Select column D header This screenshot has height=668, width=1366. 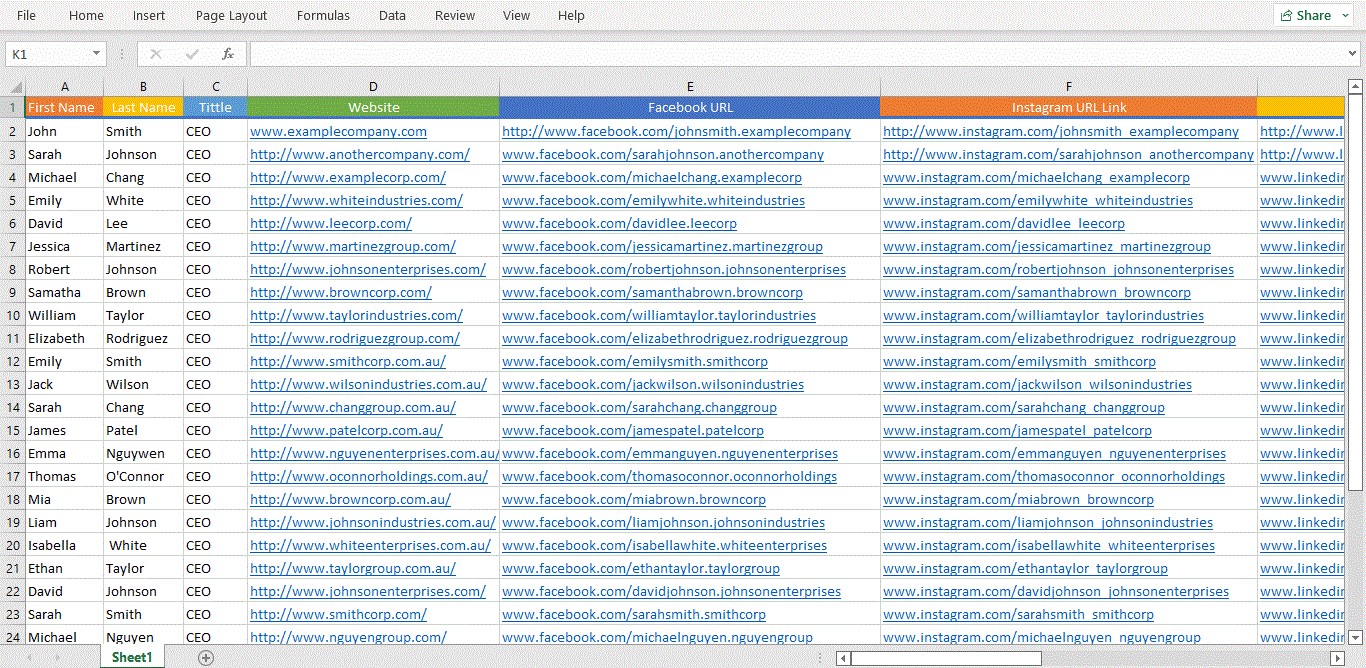coord(373,87)
